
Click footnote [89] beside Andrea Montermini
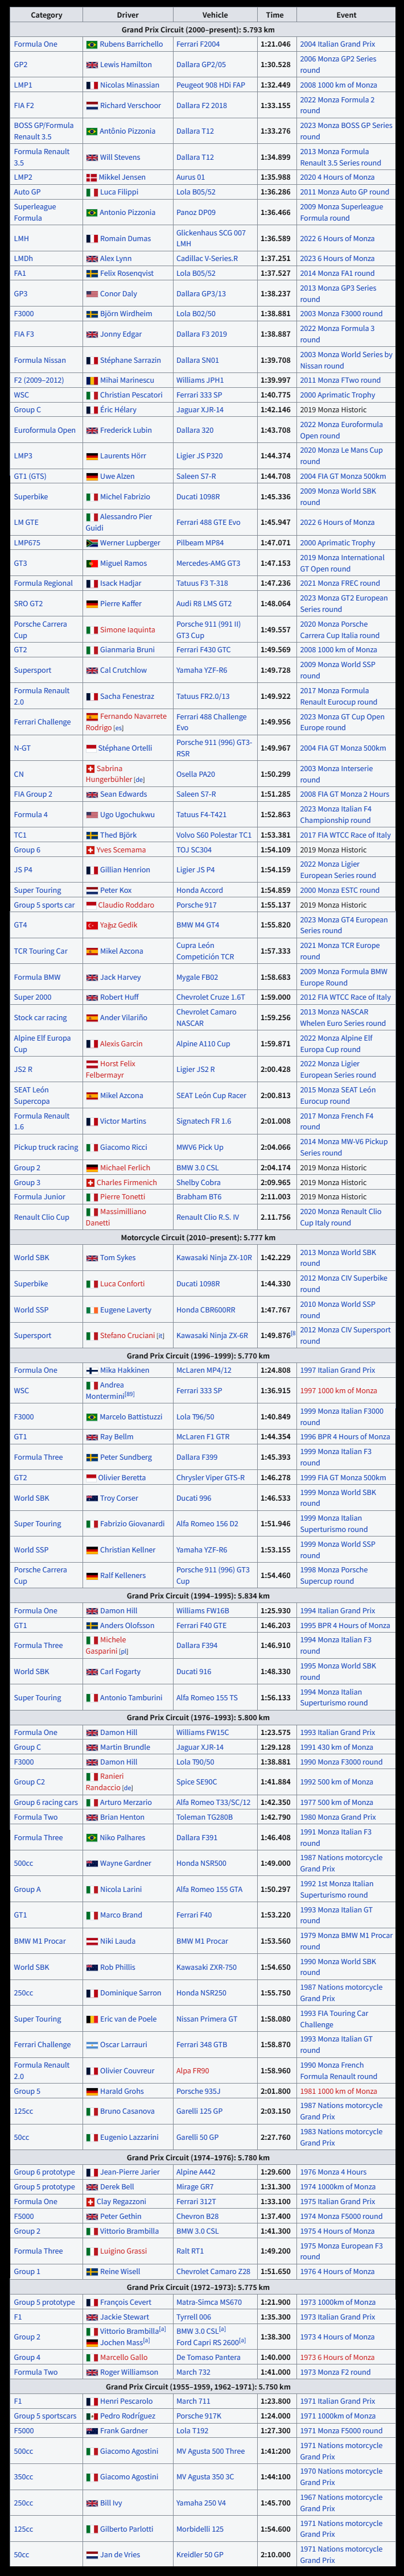(x=130, y=1395)
